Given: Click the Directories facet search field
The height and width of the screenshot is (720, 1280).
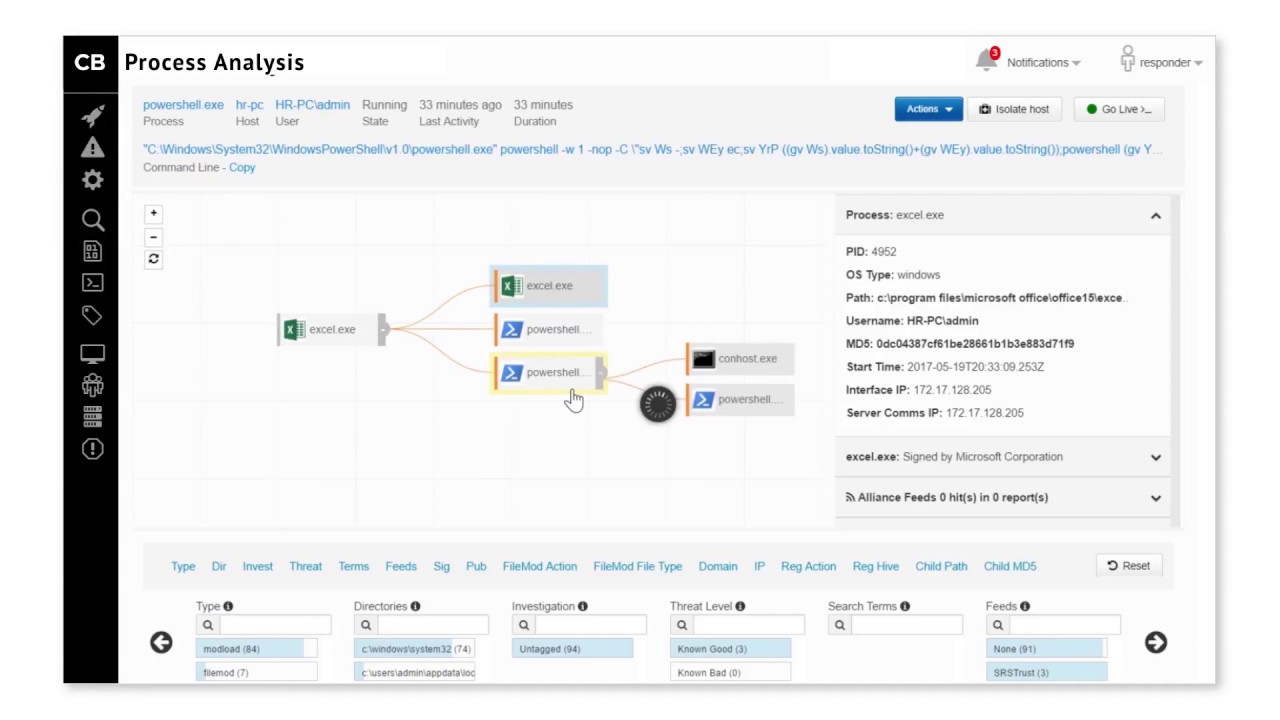Looking at the screenshot, I should (433, 625).
